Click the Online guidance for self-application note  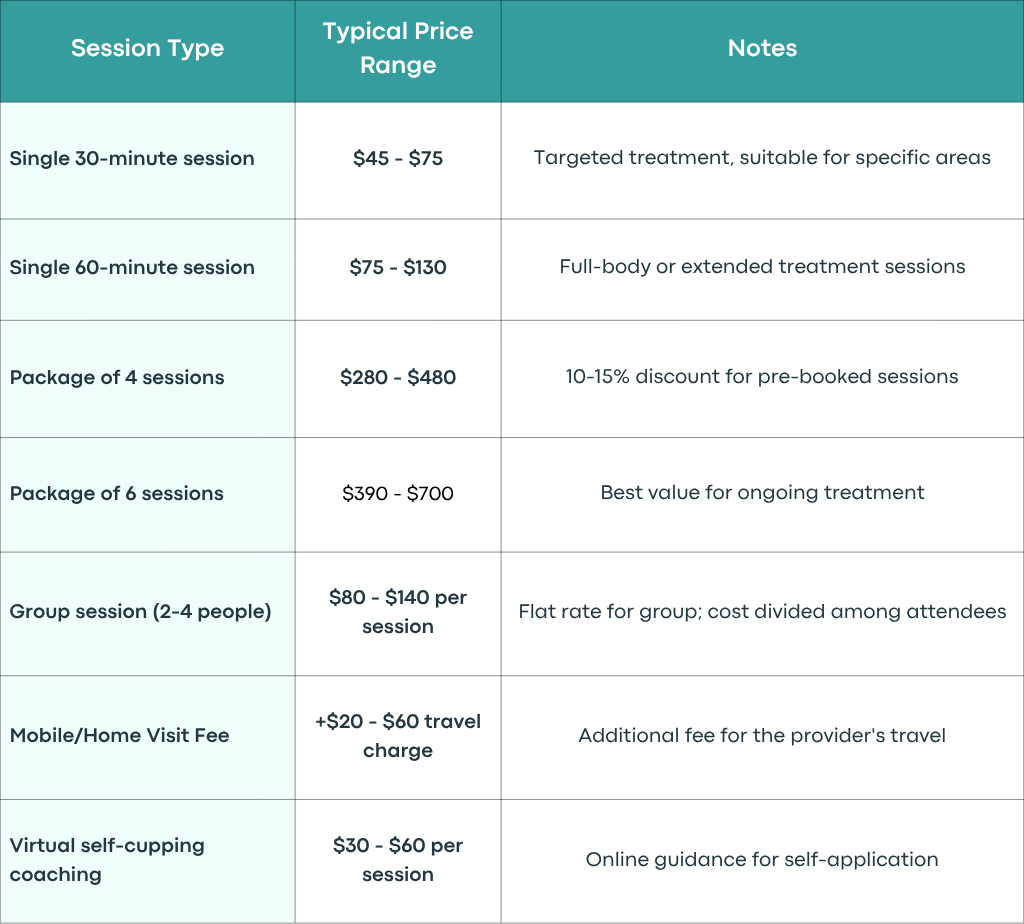click(x=762, y=860)
